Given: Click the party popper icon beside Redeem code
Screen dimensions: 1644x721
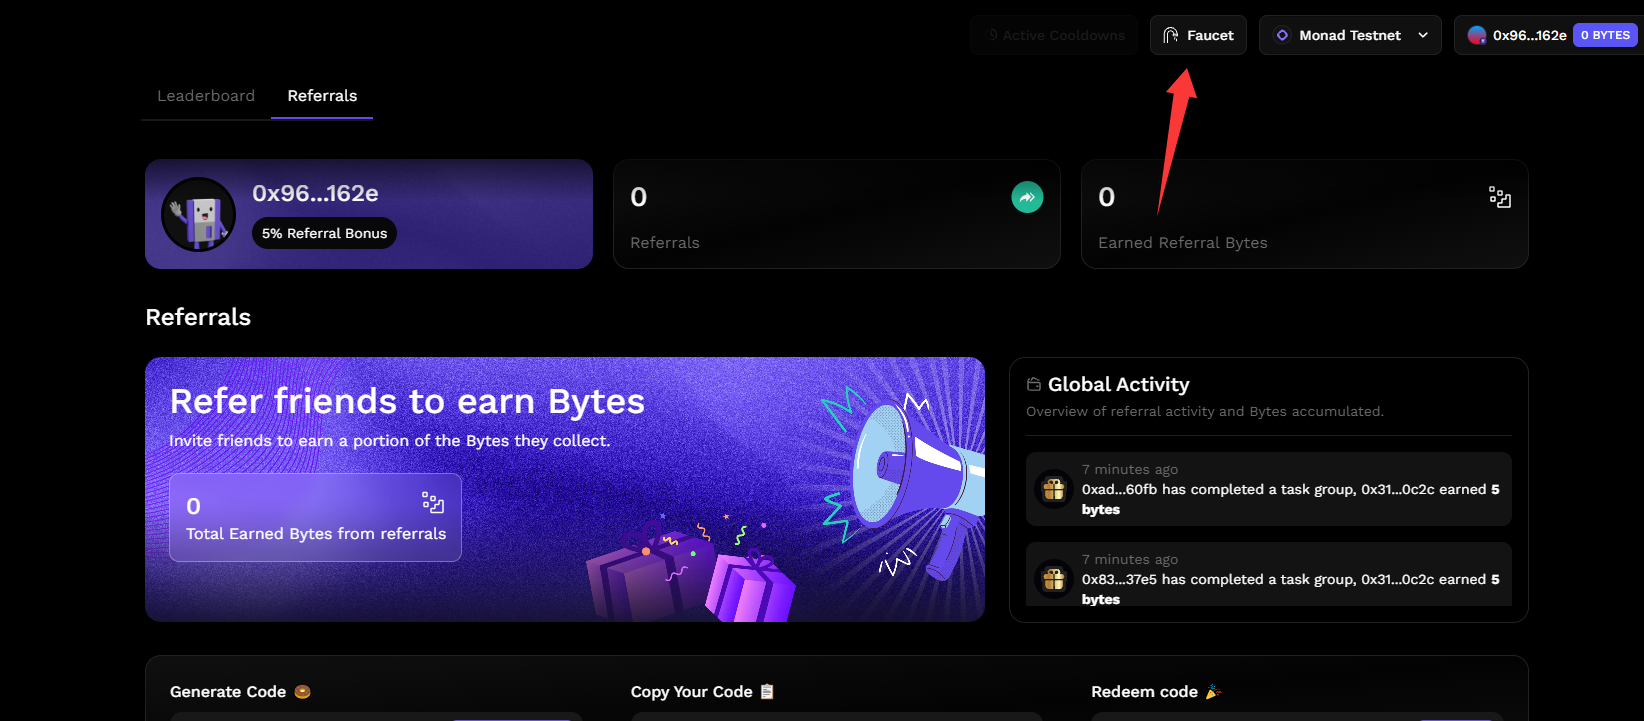Looking at the screenshot, I should tap(1213, 692).
